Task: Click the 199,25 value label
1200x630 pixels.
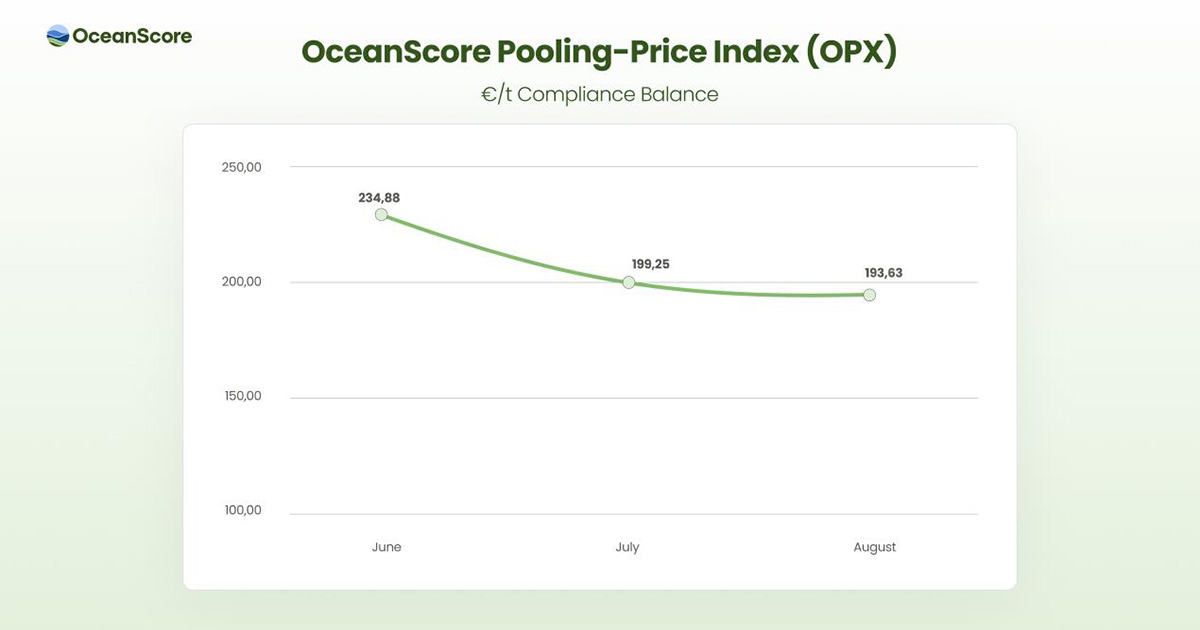Action: click(650, 264)
